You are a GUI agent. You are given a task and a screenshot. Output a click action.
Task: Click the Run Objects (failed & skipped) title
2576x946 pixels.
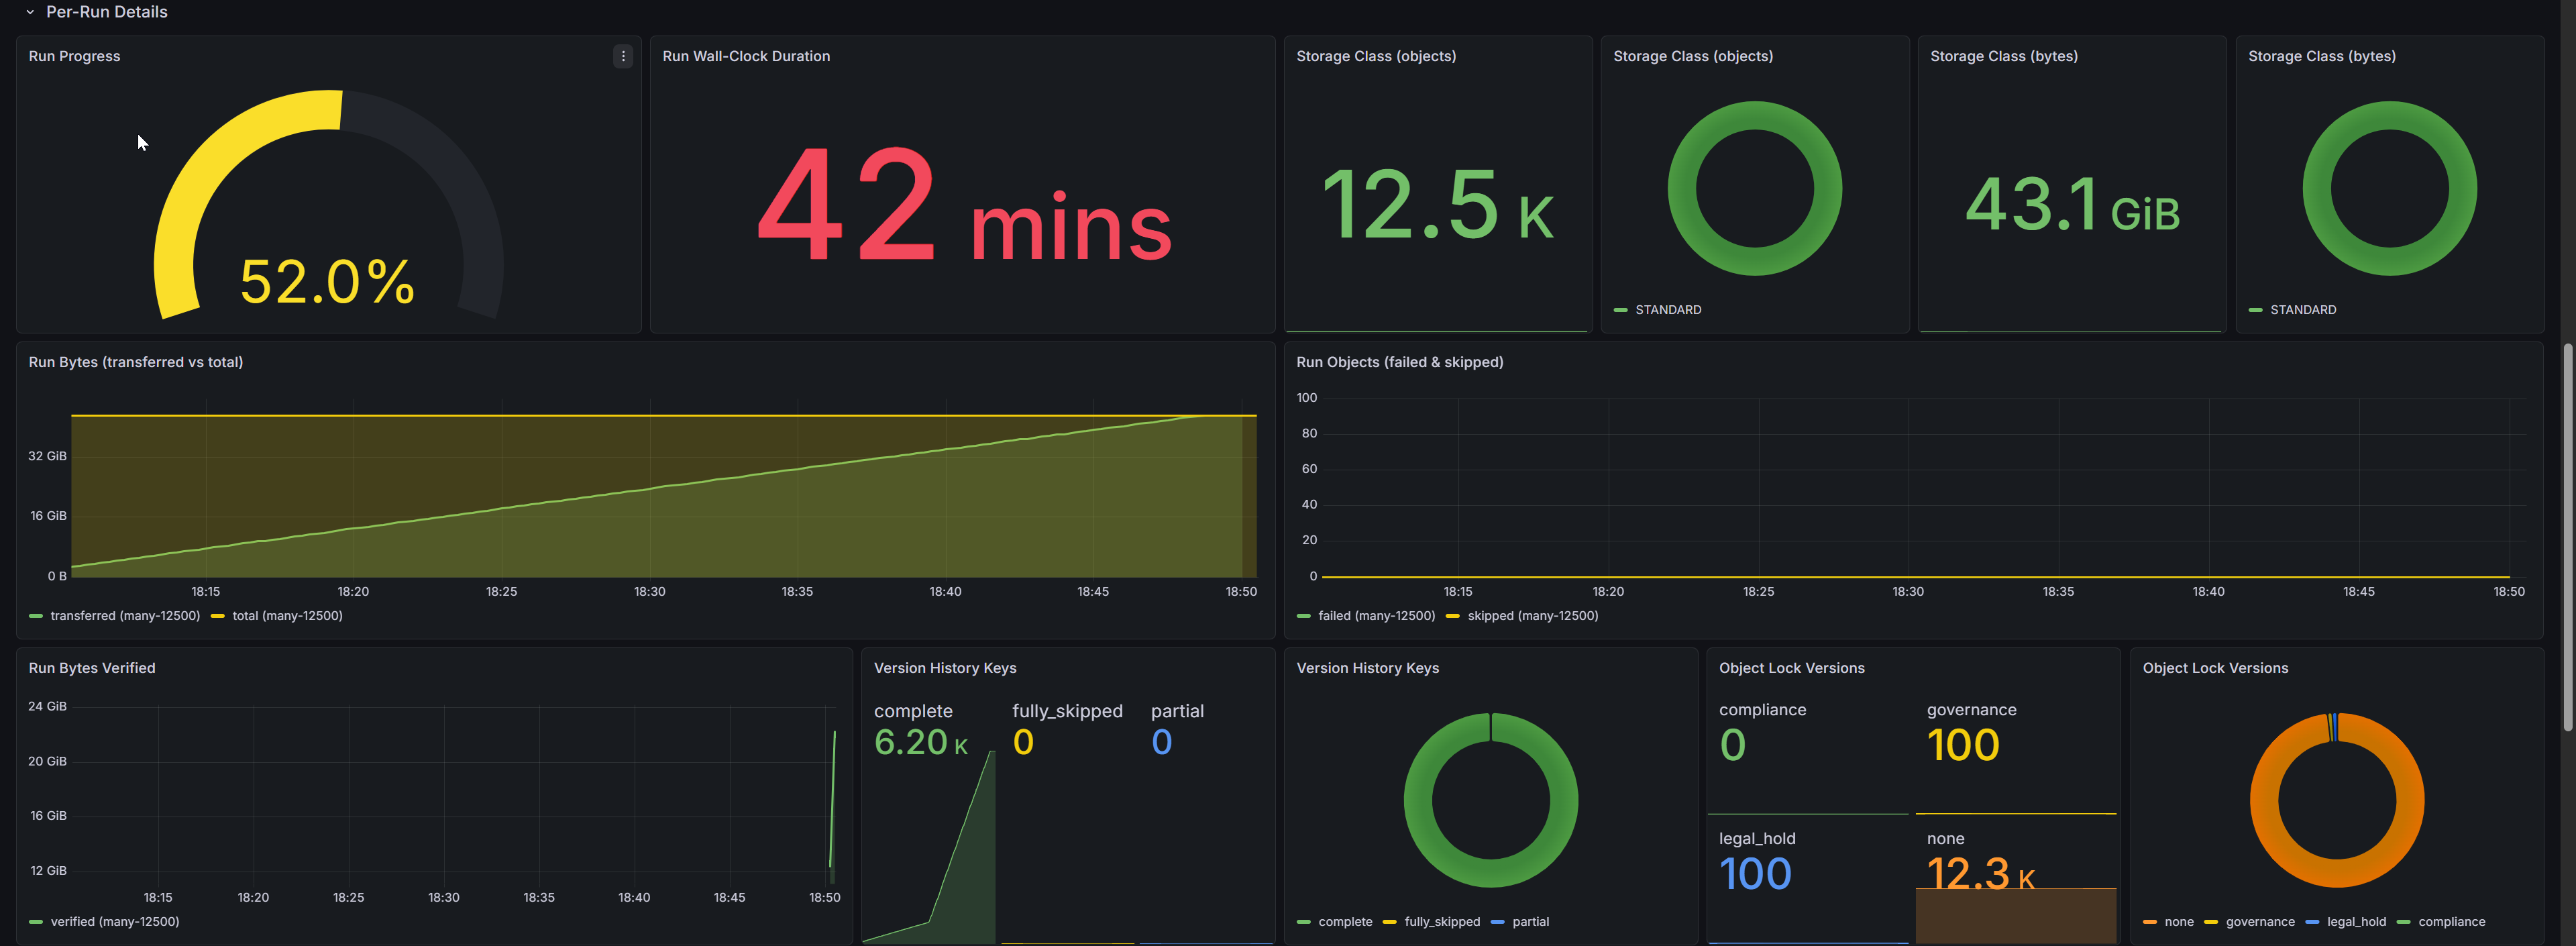pos(1399,362)
